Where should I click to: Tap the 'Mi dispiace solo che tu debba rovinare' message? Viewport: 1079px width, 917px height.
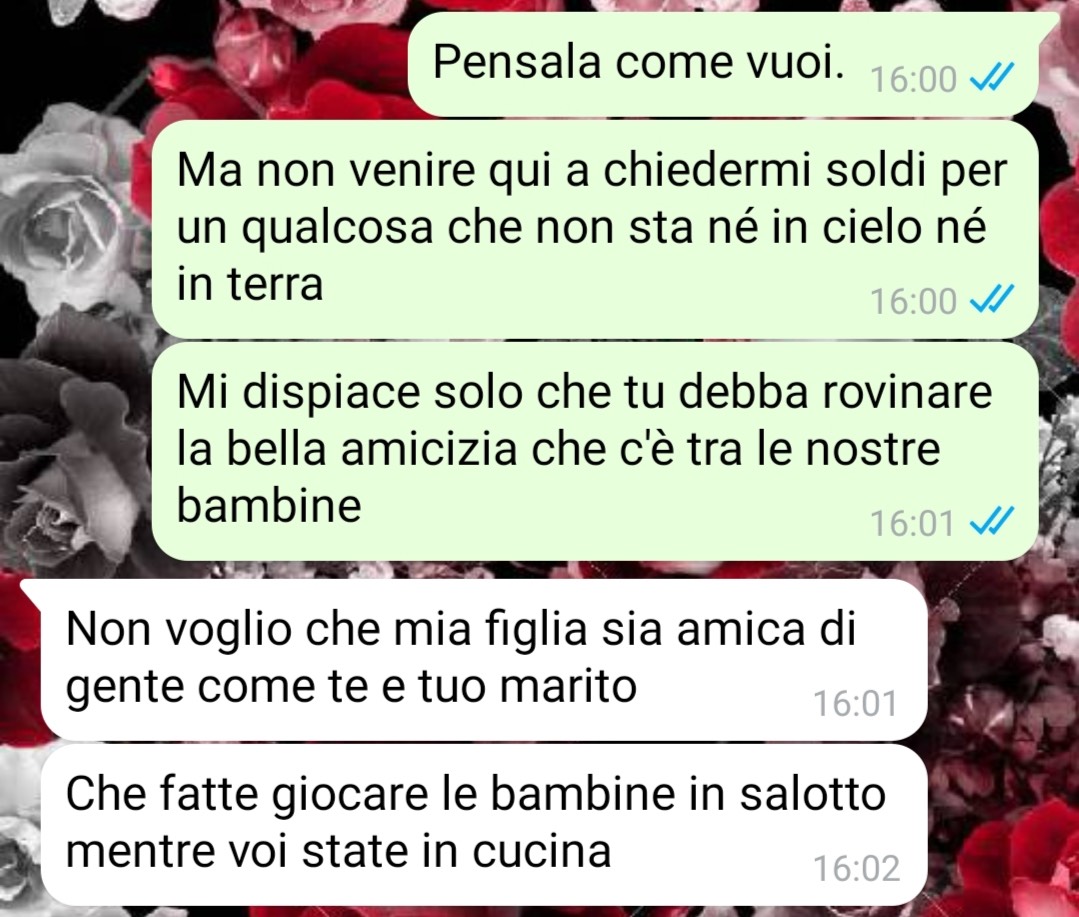[x=595, y=451]
